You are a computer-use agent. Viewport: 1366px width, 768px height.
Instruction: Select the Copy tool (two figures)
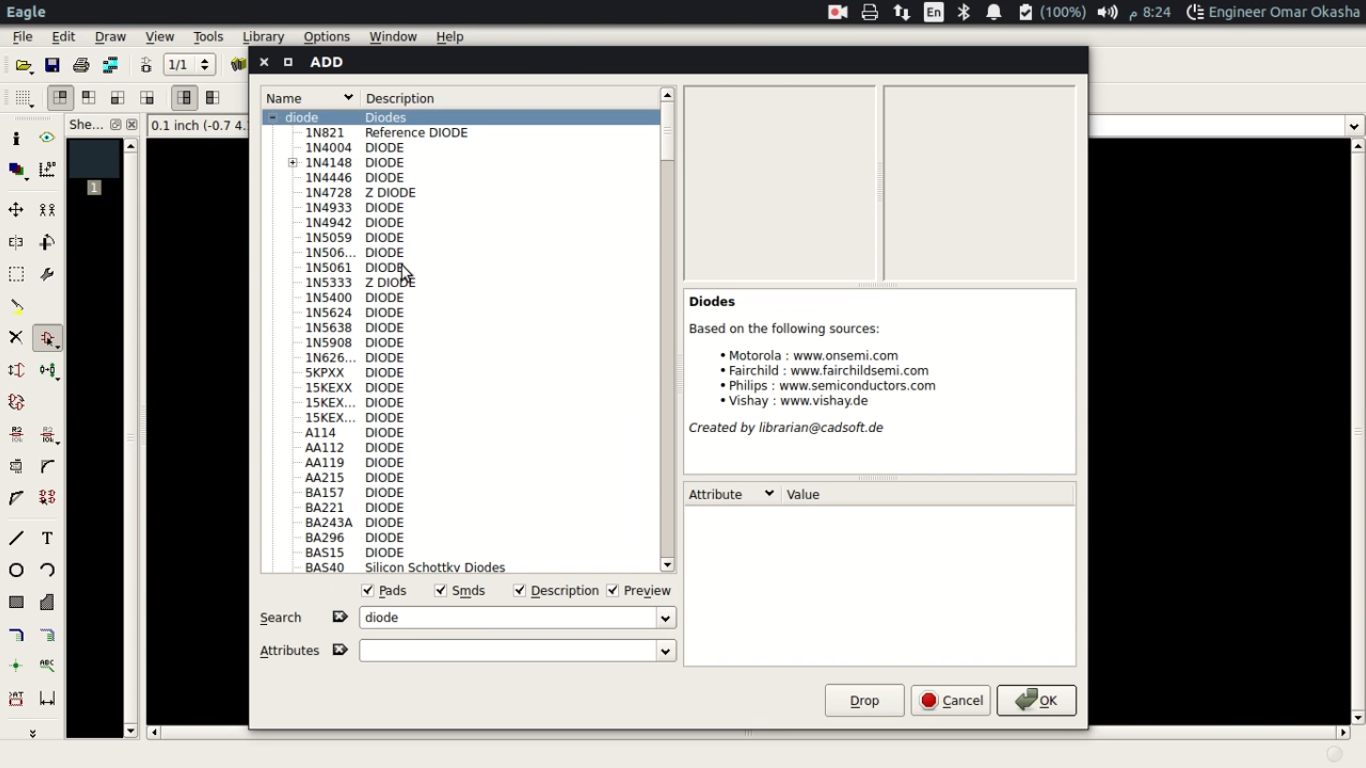click(x=47, y=210)
